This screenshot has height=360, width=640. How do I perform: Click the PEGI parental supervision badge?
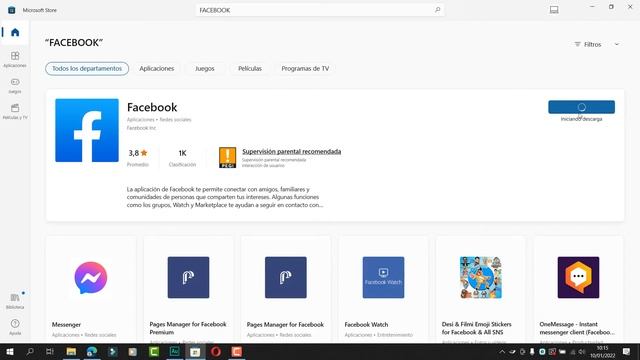coord(227,158)
